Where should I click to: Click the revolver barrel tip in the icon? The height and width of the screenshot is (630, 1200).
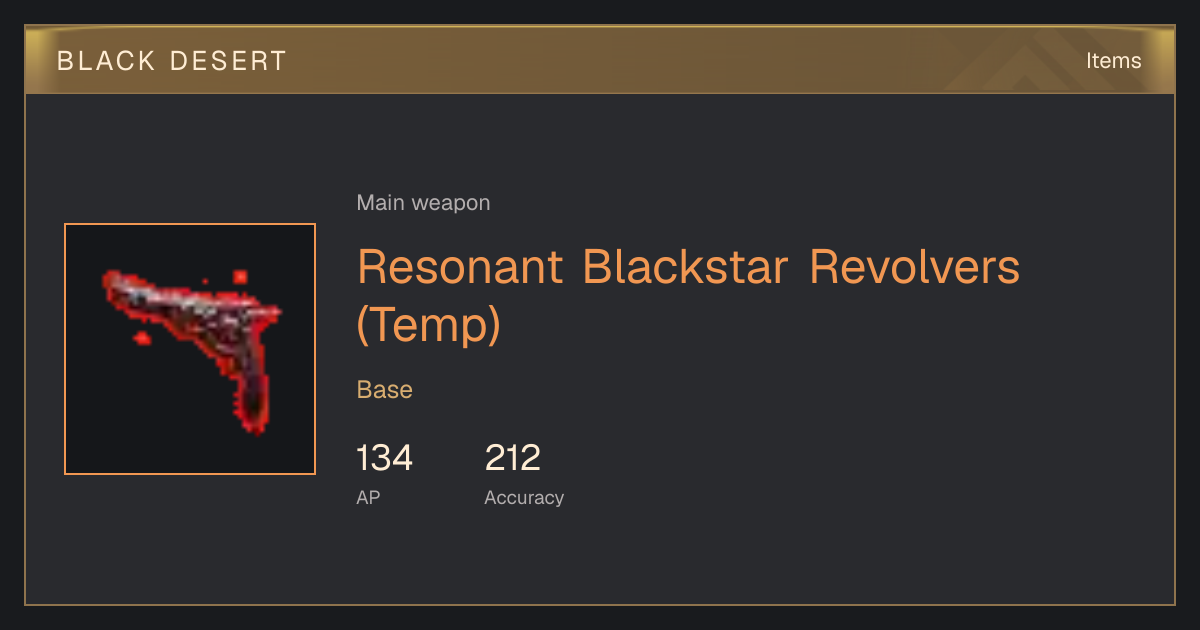pos(112,281)
